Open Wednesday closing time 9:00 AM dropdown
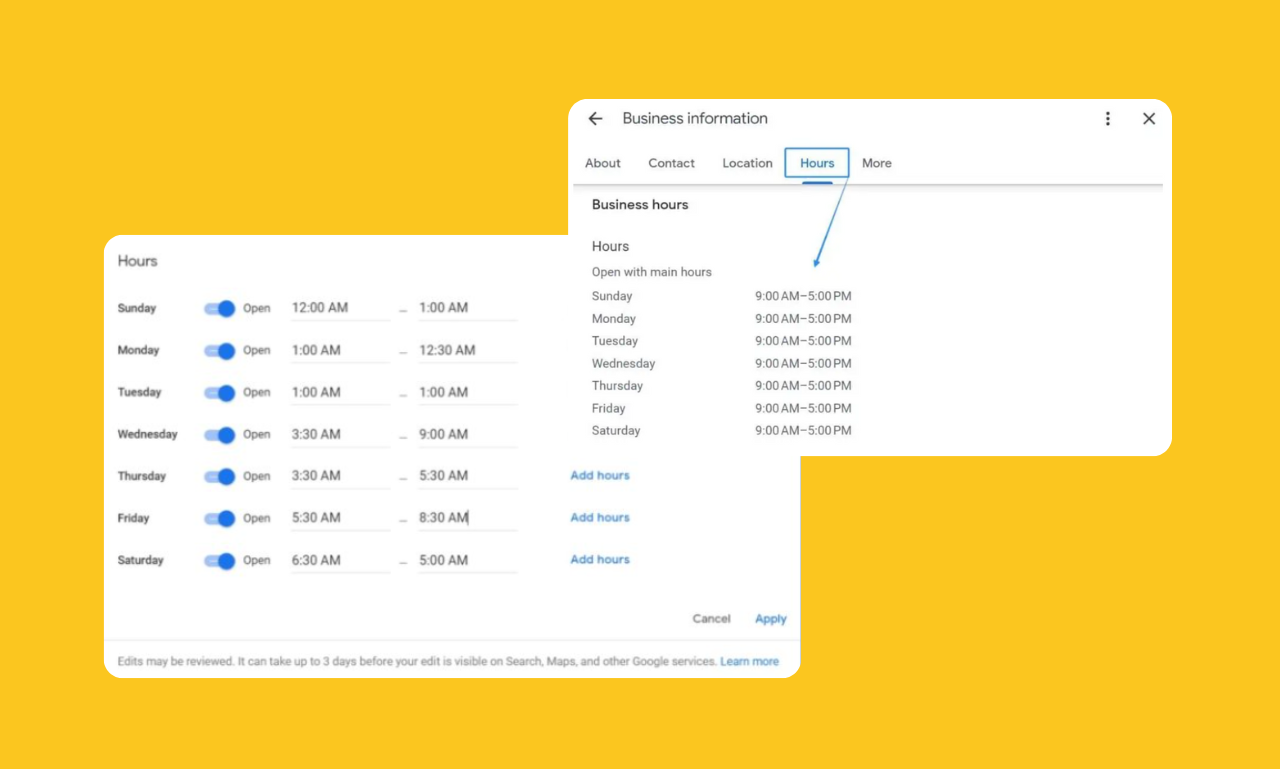The width and height of the screenshot is (1280, 769). point(466,434)
